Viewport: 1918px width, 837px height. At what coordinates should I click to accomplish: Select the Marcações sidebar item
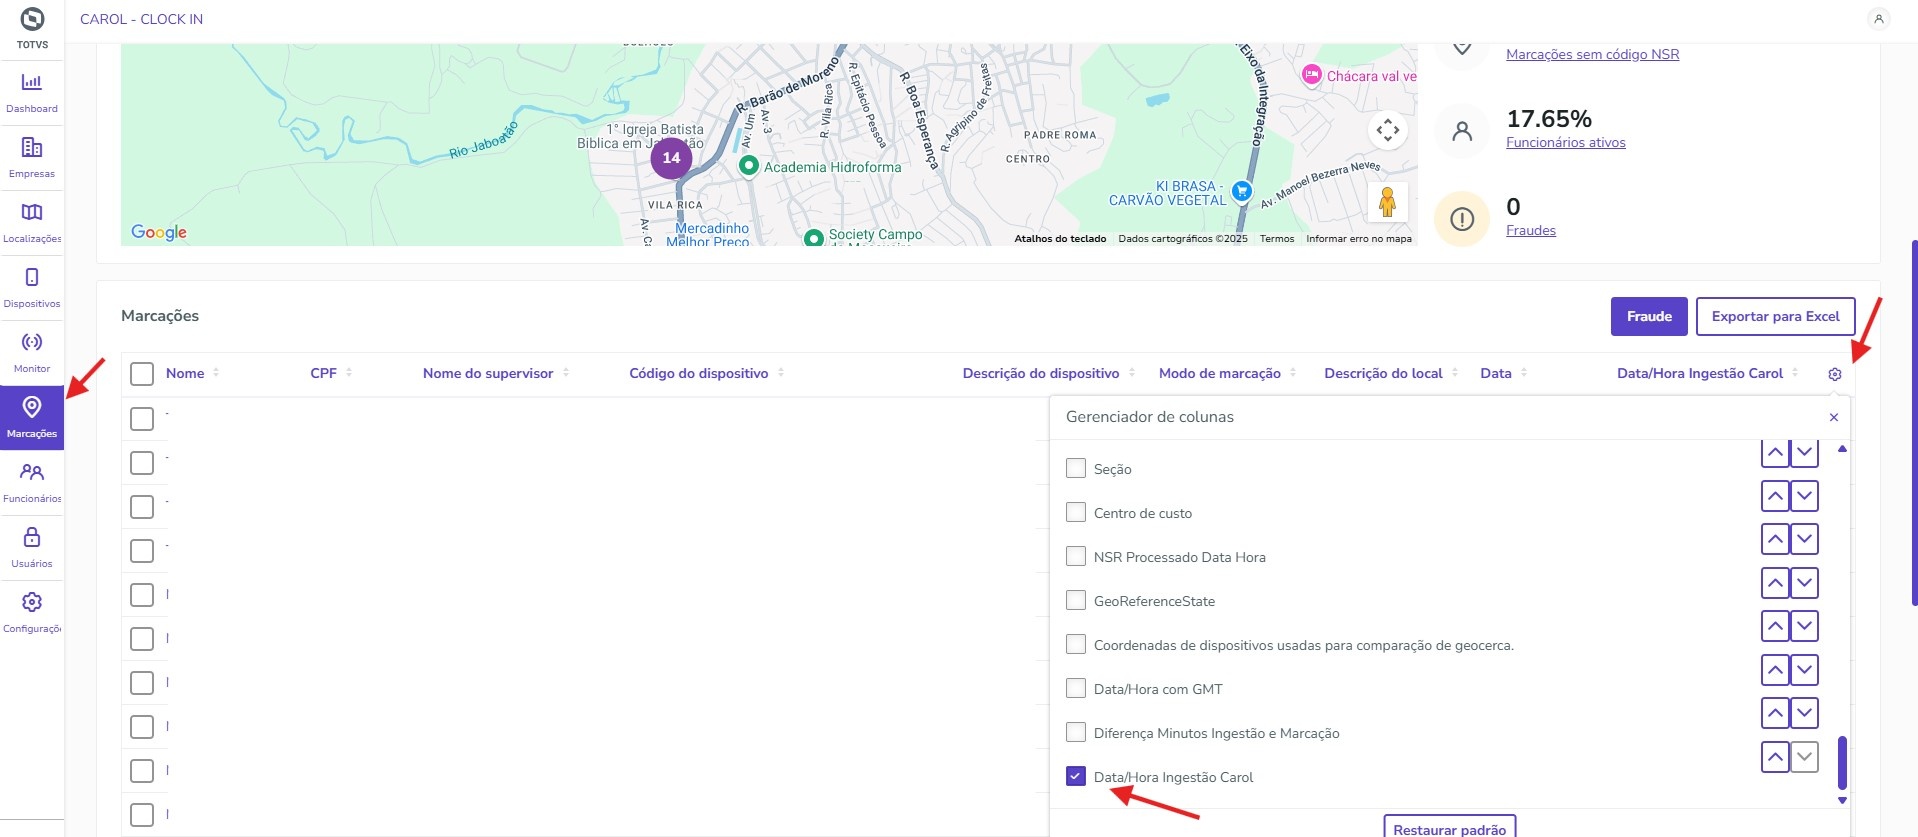click(32, 418)
